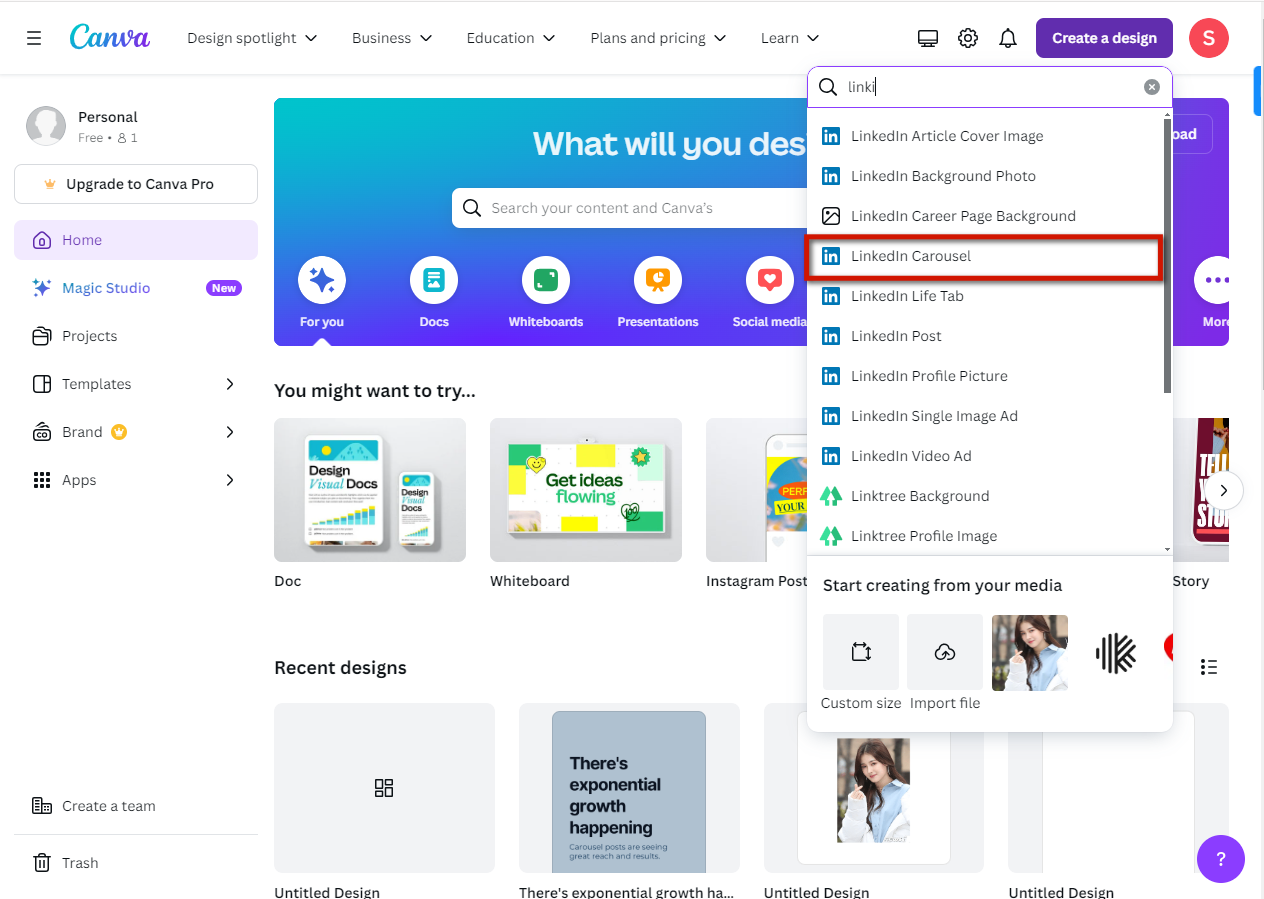Select Linktree Profile Image result

tap(984, 536)
